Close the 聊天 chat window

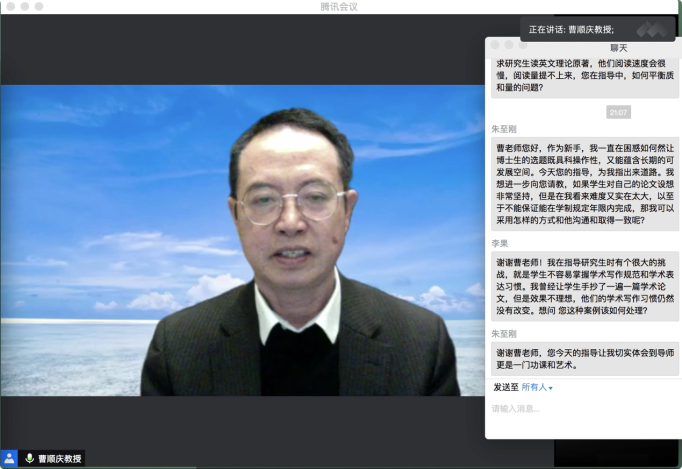point(494,45)
